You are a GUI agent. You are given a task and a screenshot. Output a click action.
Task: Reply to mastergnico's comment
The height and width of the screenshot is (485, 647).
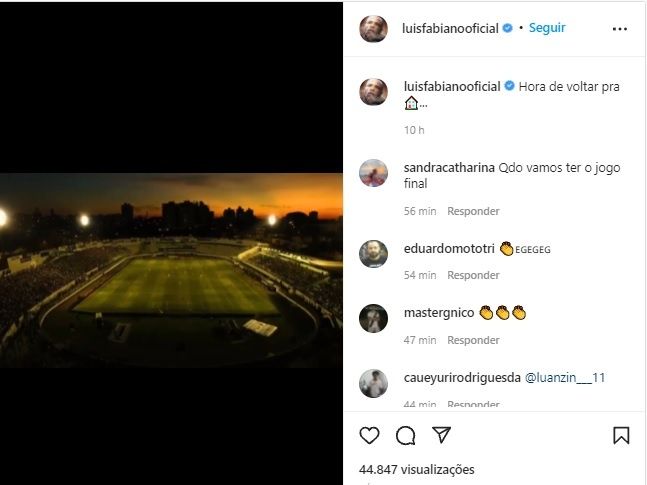tap(473, 340)
